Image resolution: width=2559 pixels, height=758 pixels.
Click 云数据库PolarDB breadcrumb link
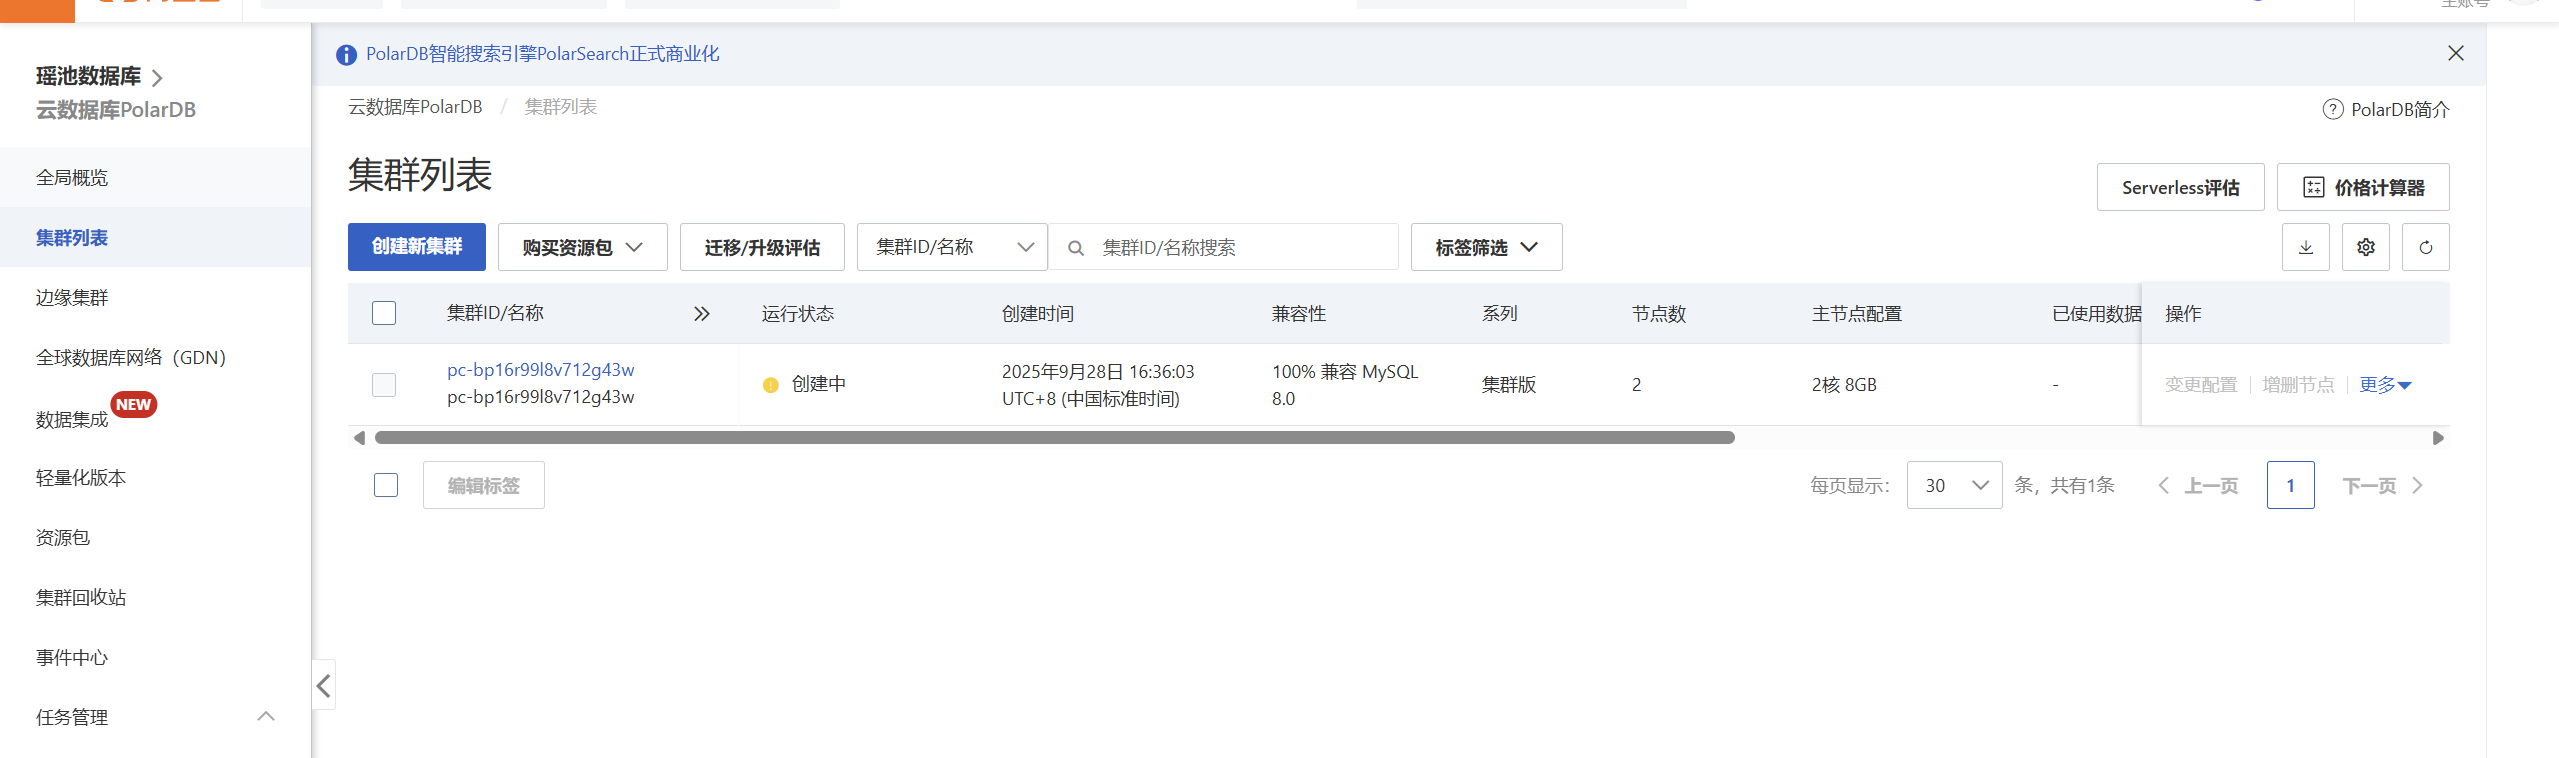(x=415, y=107)
